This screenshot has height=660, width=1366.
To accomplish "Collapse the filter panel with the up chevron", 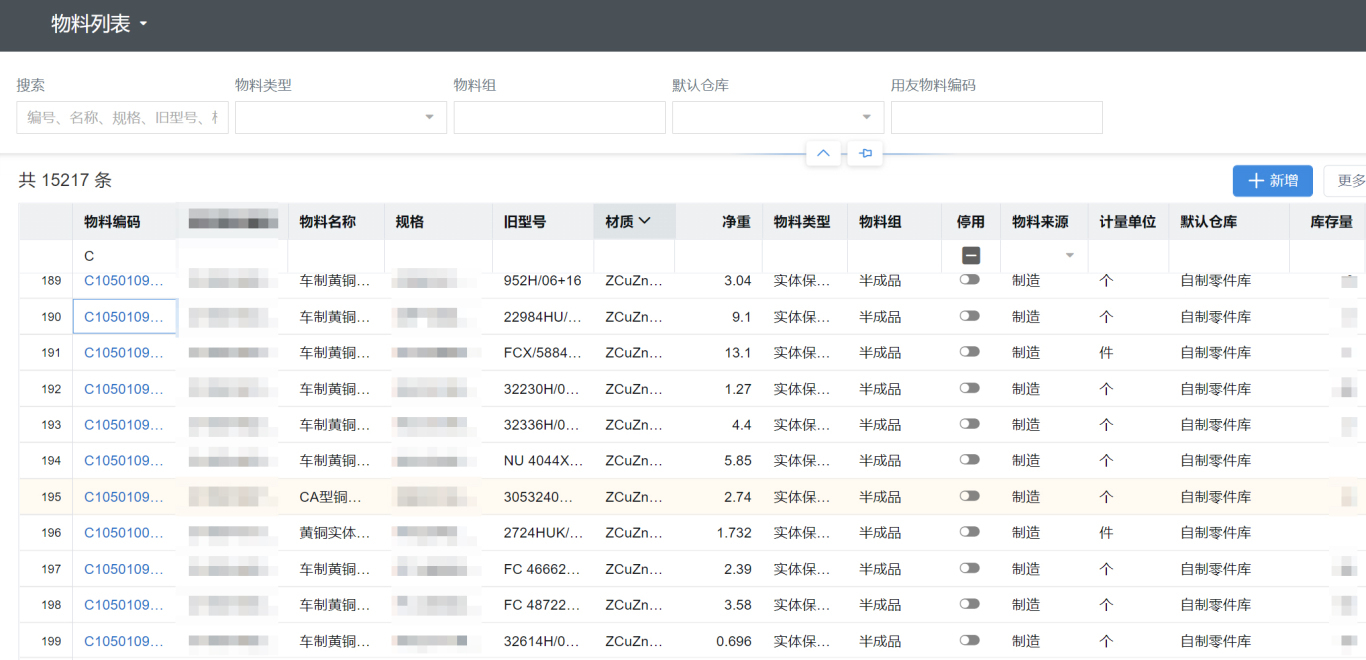I will coord(823,153).
